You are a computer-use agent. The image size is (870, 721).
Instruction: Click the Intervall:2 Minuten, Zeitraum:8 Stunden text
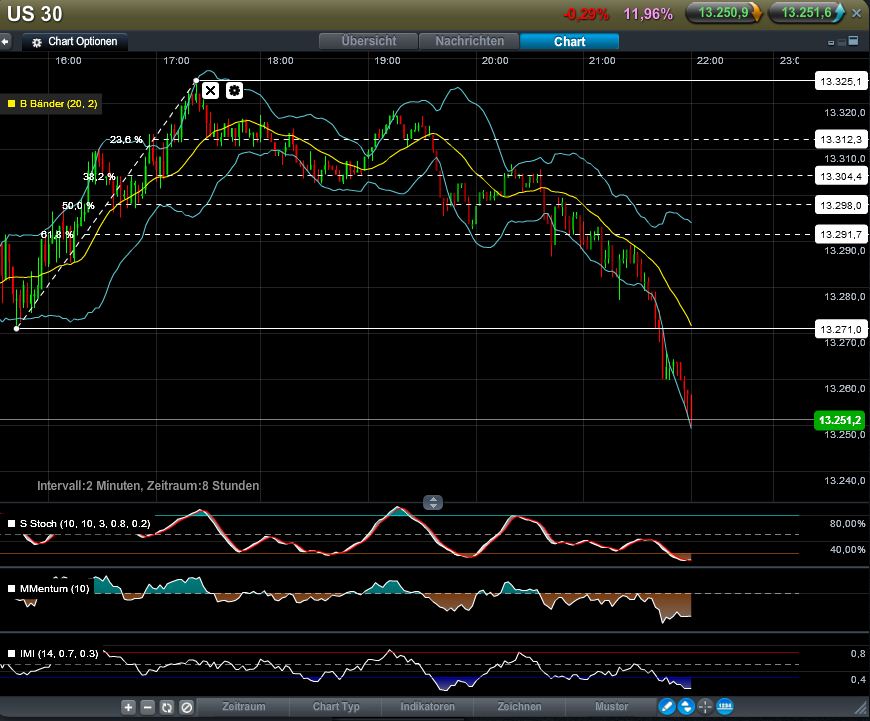coord(148,486)
